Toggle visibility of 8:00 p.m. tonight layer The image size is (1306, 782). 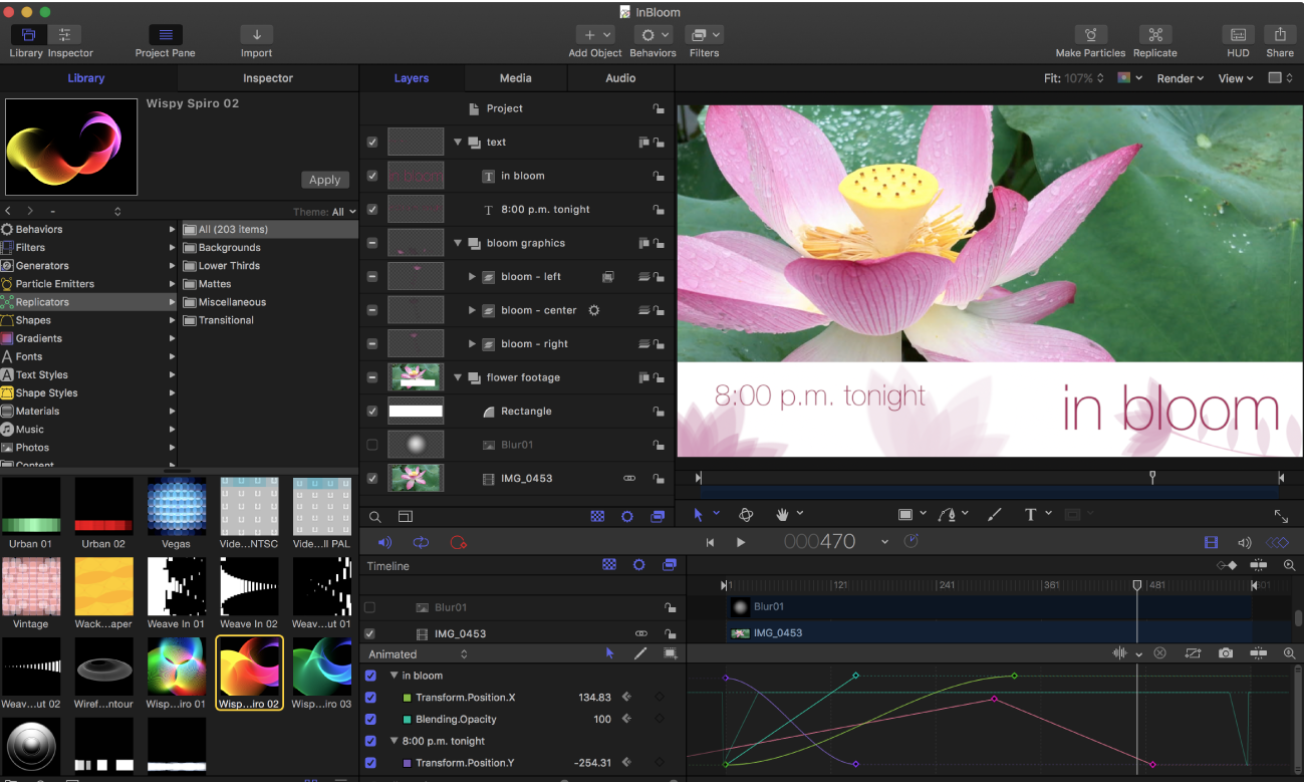pyautogui.click(x=372, y=209)
